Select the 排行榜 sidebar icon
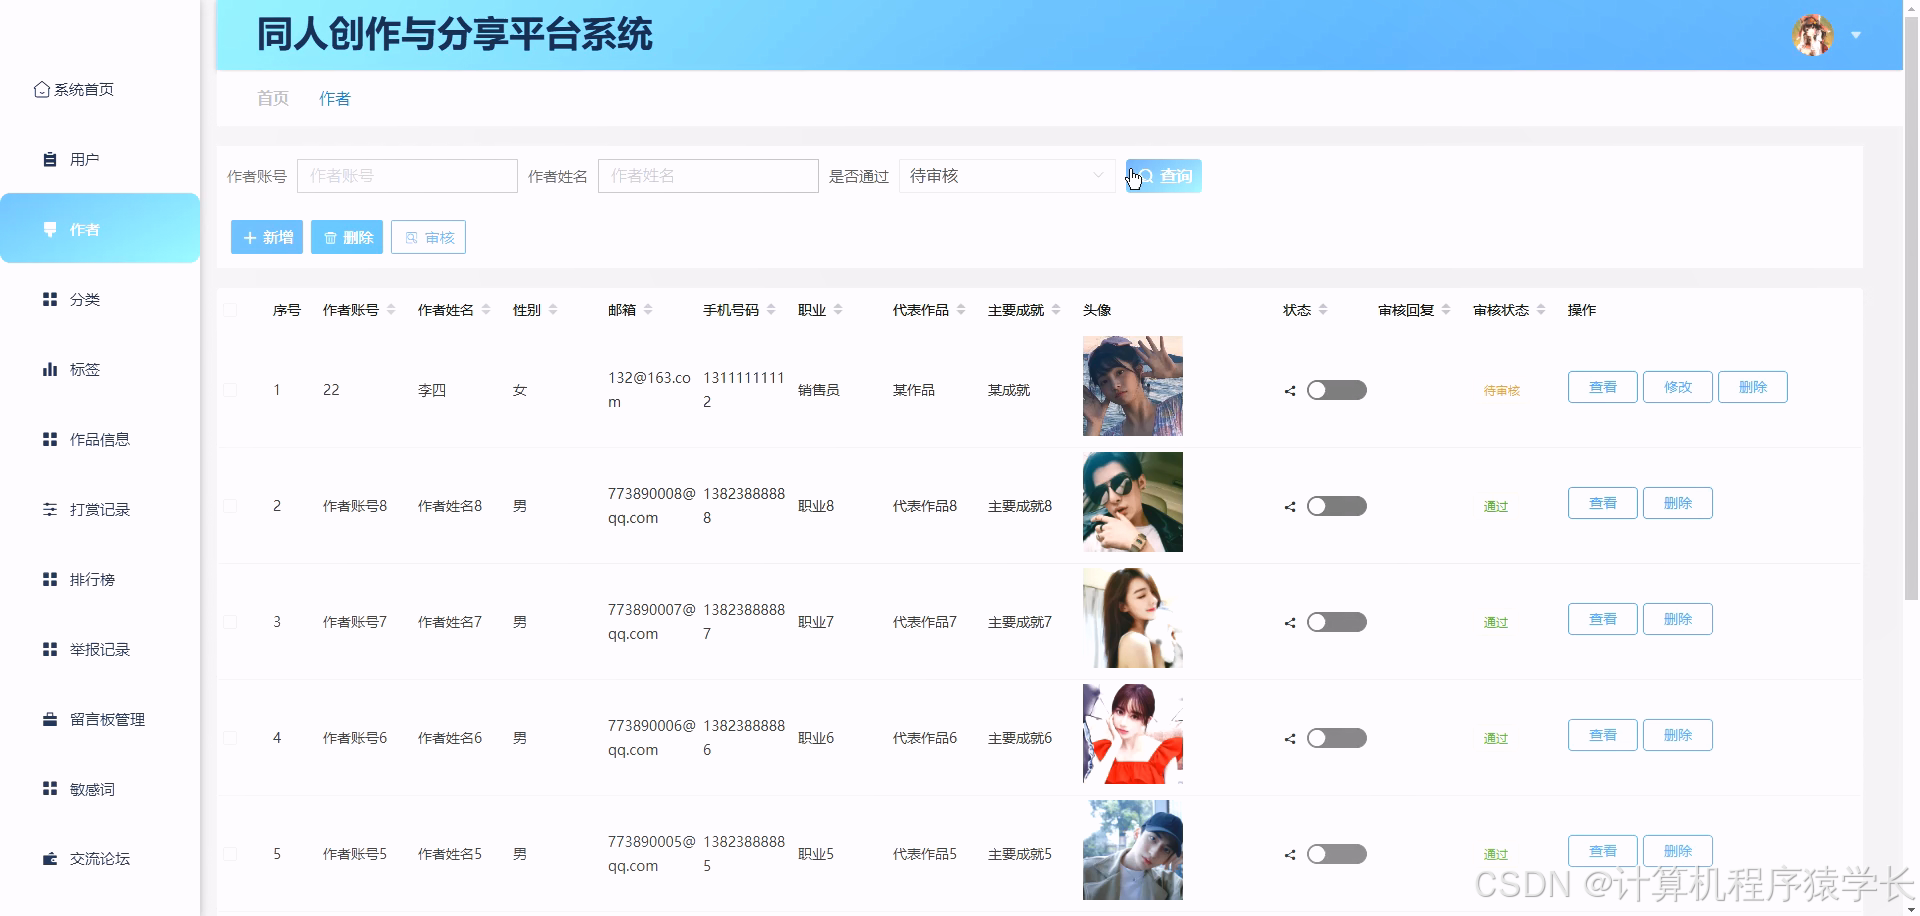This screenshot has width=1920, height=916. pyautogui.click(x=50, y=579)
